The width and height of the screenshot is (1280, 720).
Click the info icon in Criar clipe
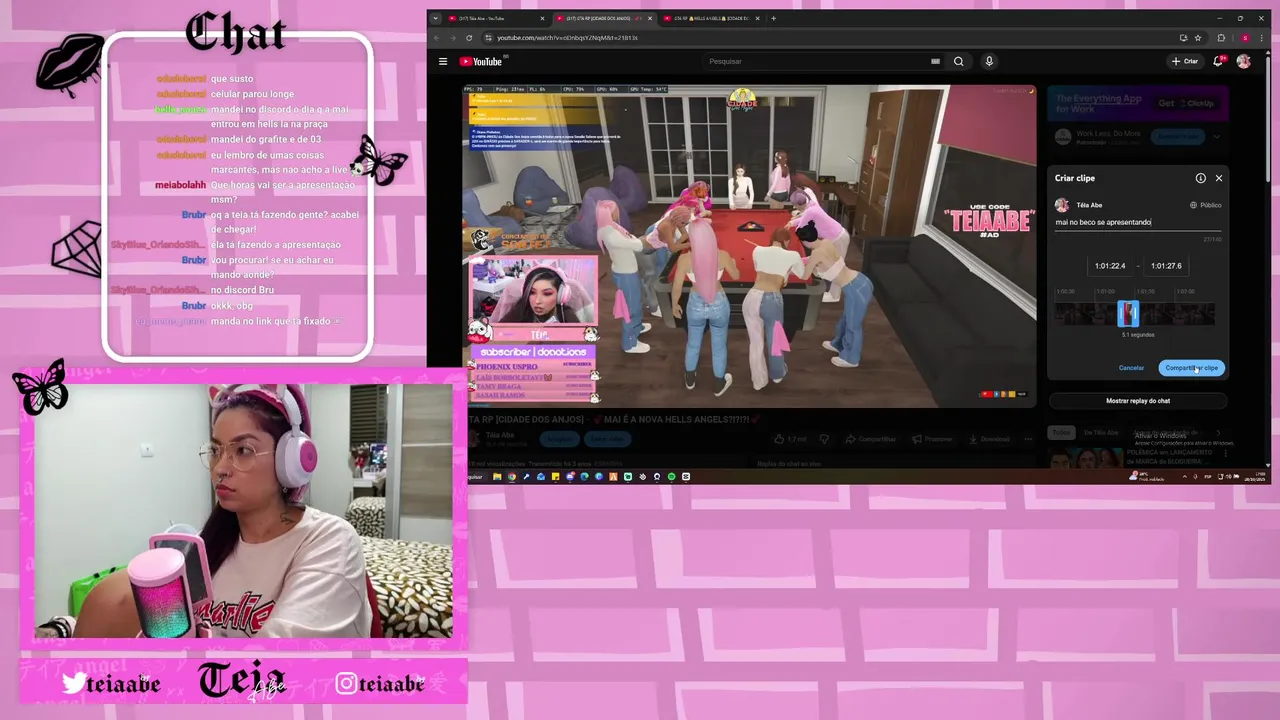(1200, 178)
